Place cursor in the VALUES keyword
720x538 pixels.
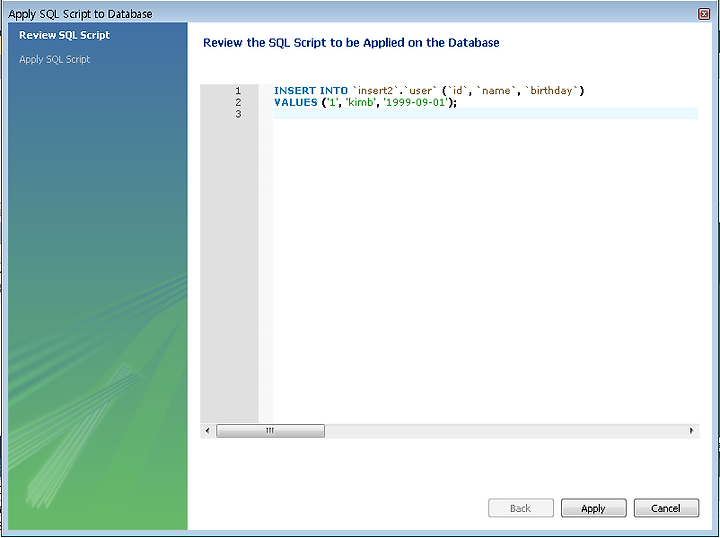(x=296, y=102)
